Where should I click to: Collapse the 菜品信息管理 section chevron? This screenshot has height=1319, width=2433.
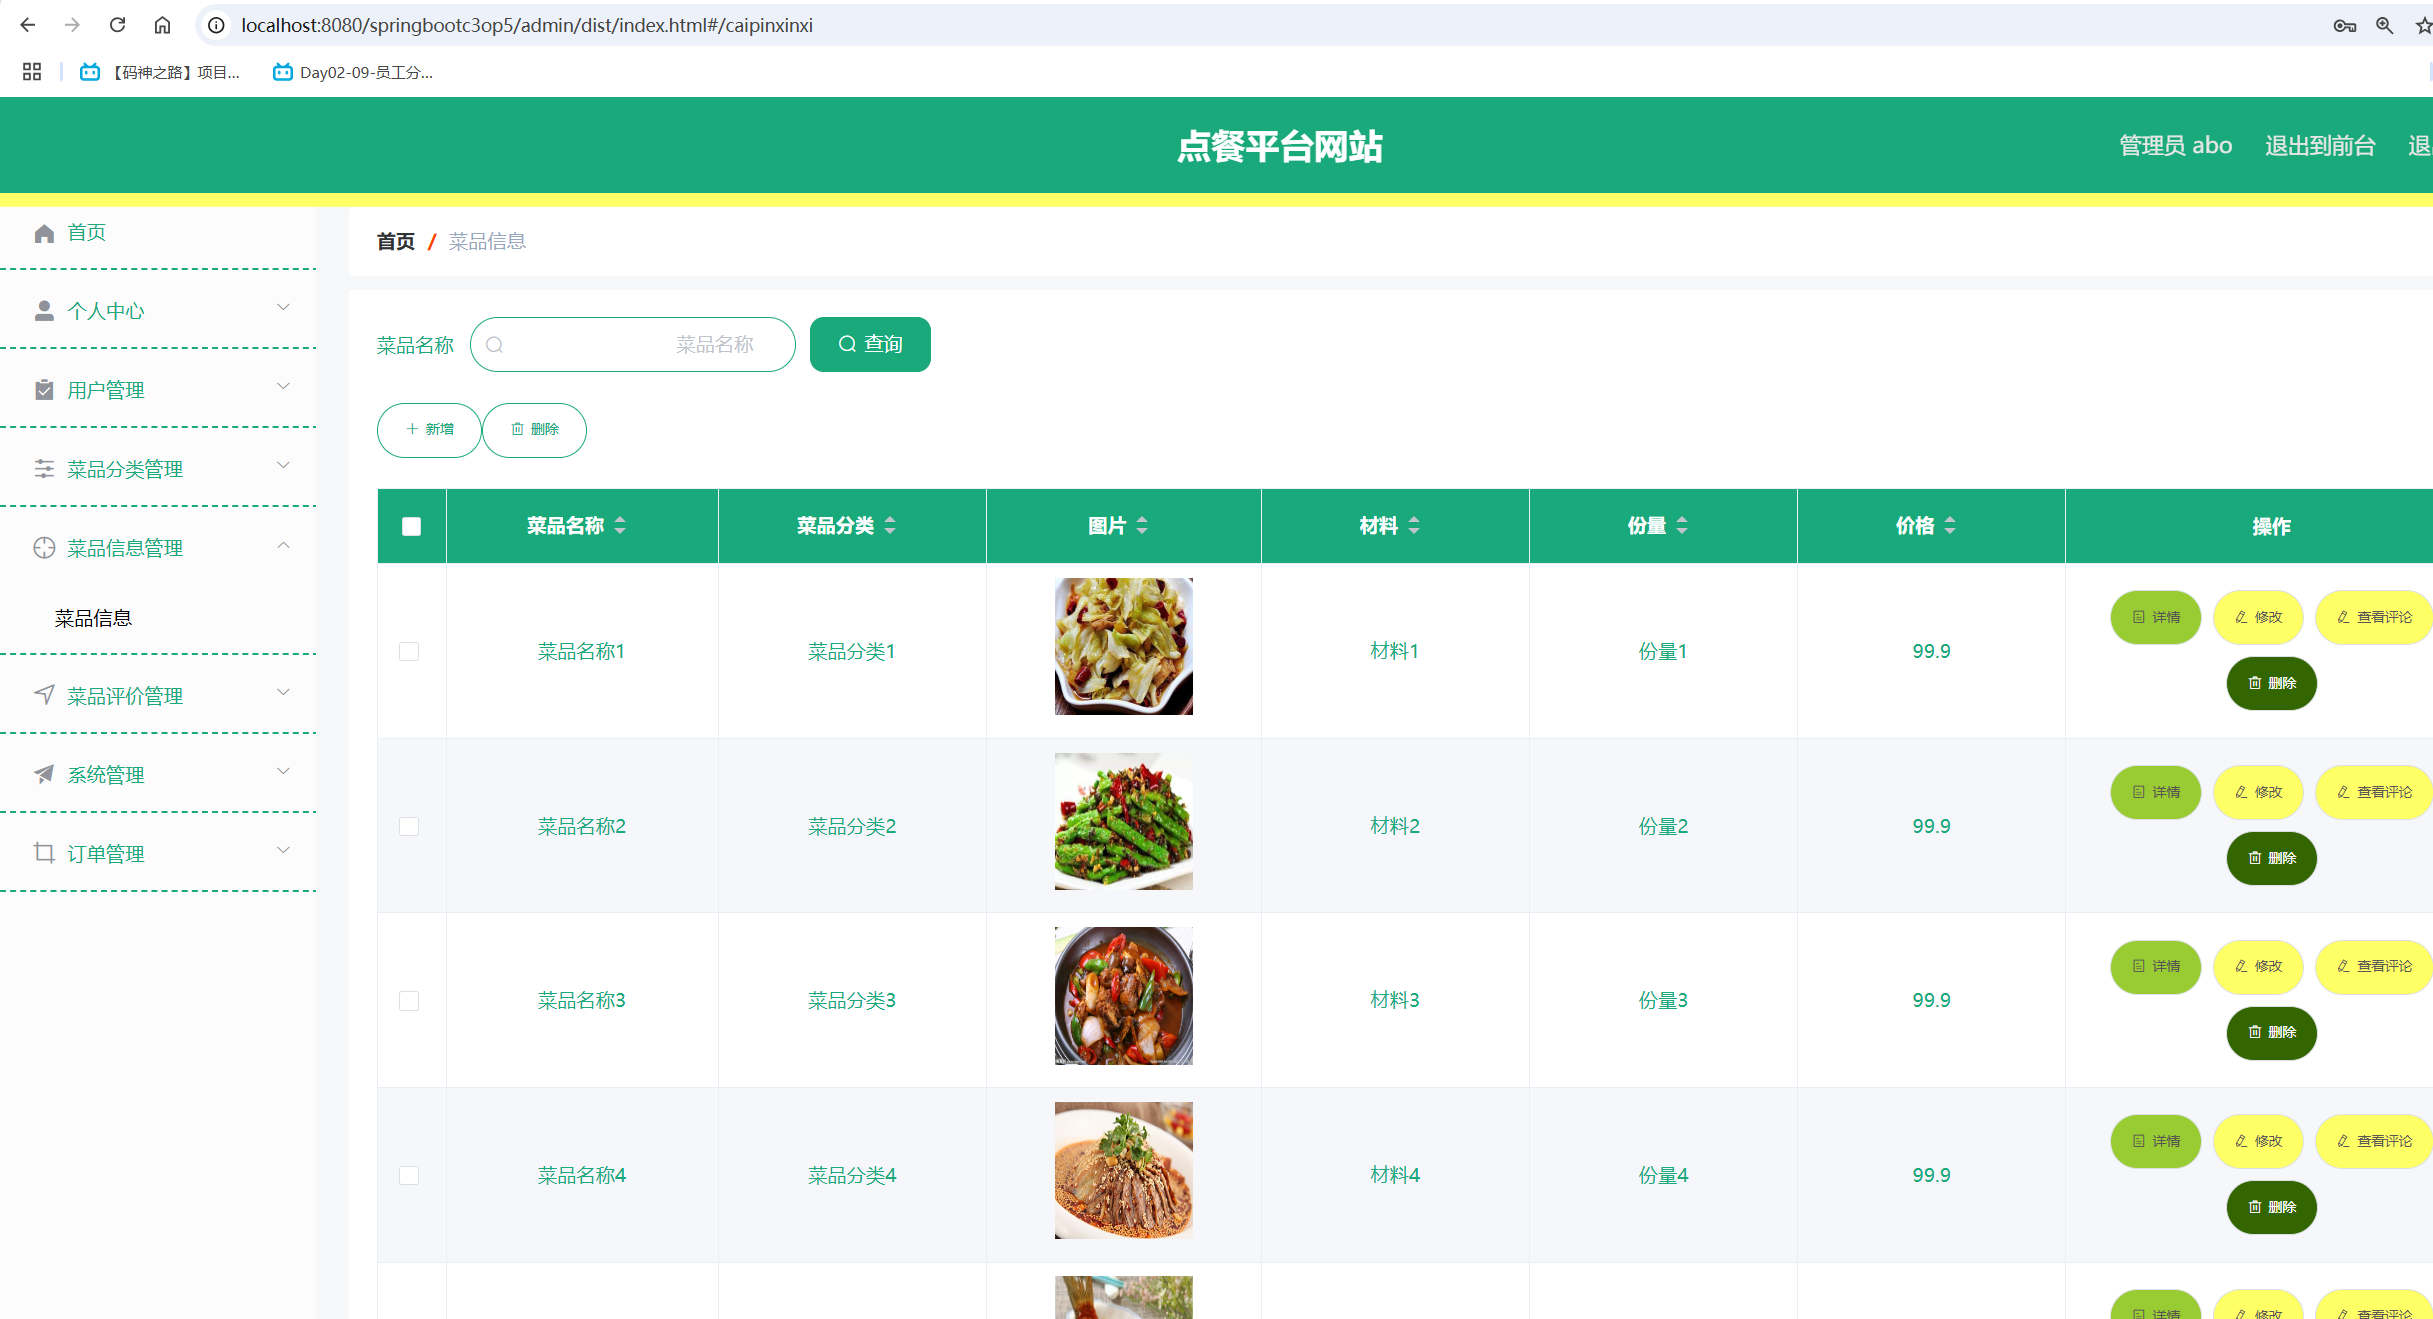(x=283, y=546)
